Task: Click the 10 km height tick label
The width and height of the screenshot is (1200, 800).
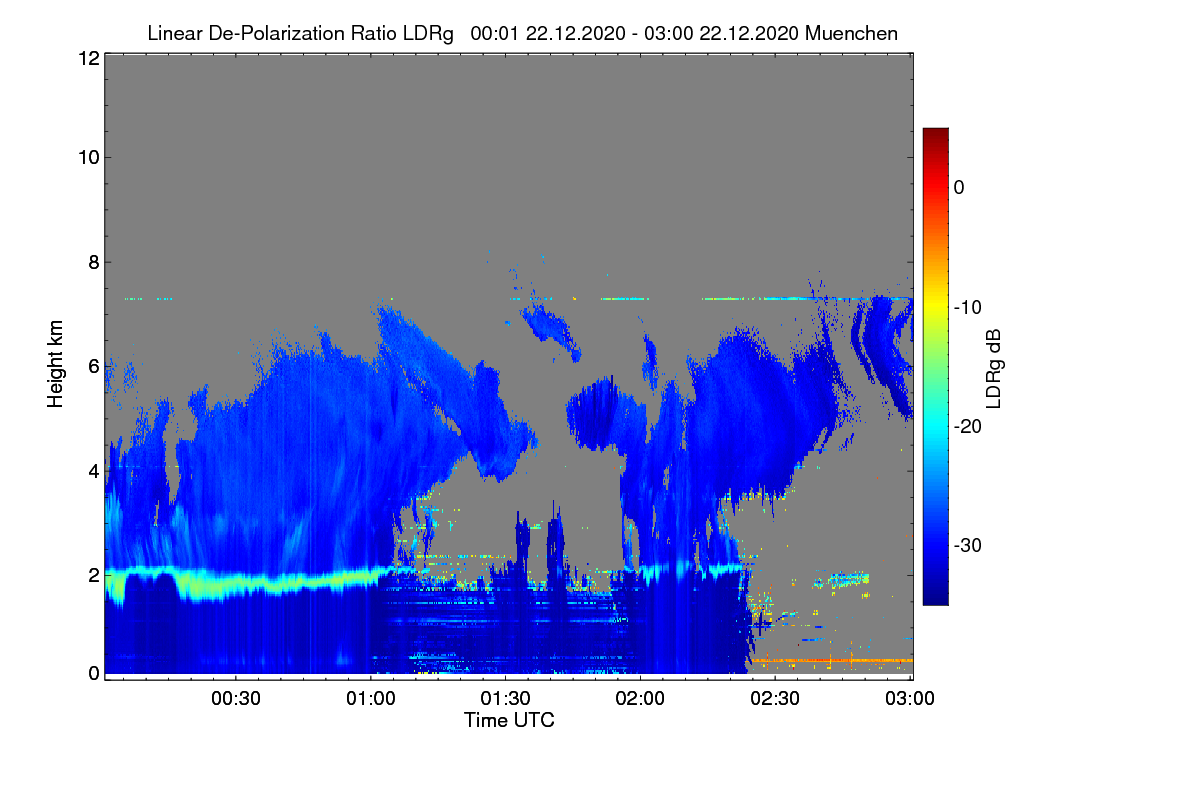Action: pyautogui.click(x=88, y=157)
